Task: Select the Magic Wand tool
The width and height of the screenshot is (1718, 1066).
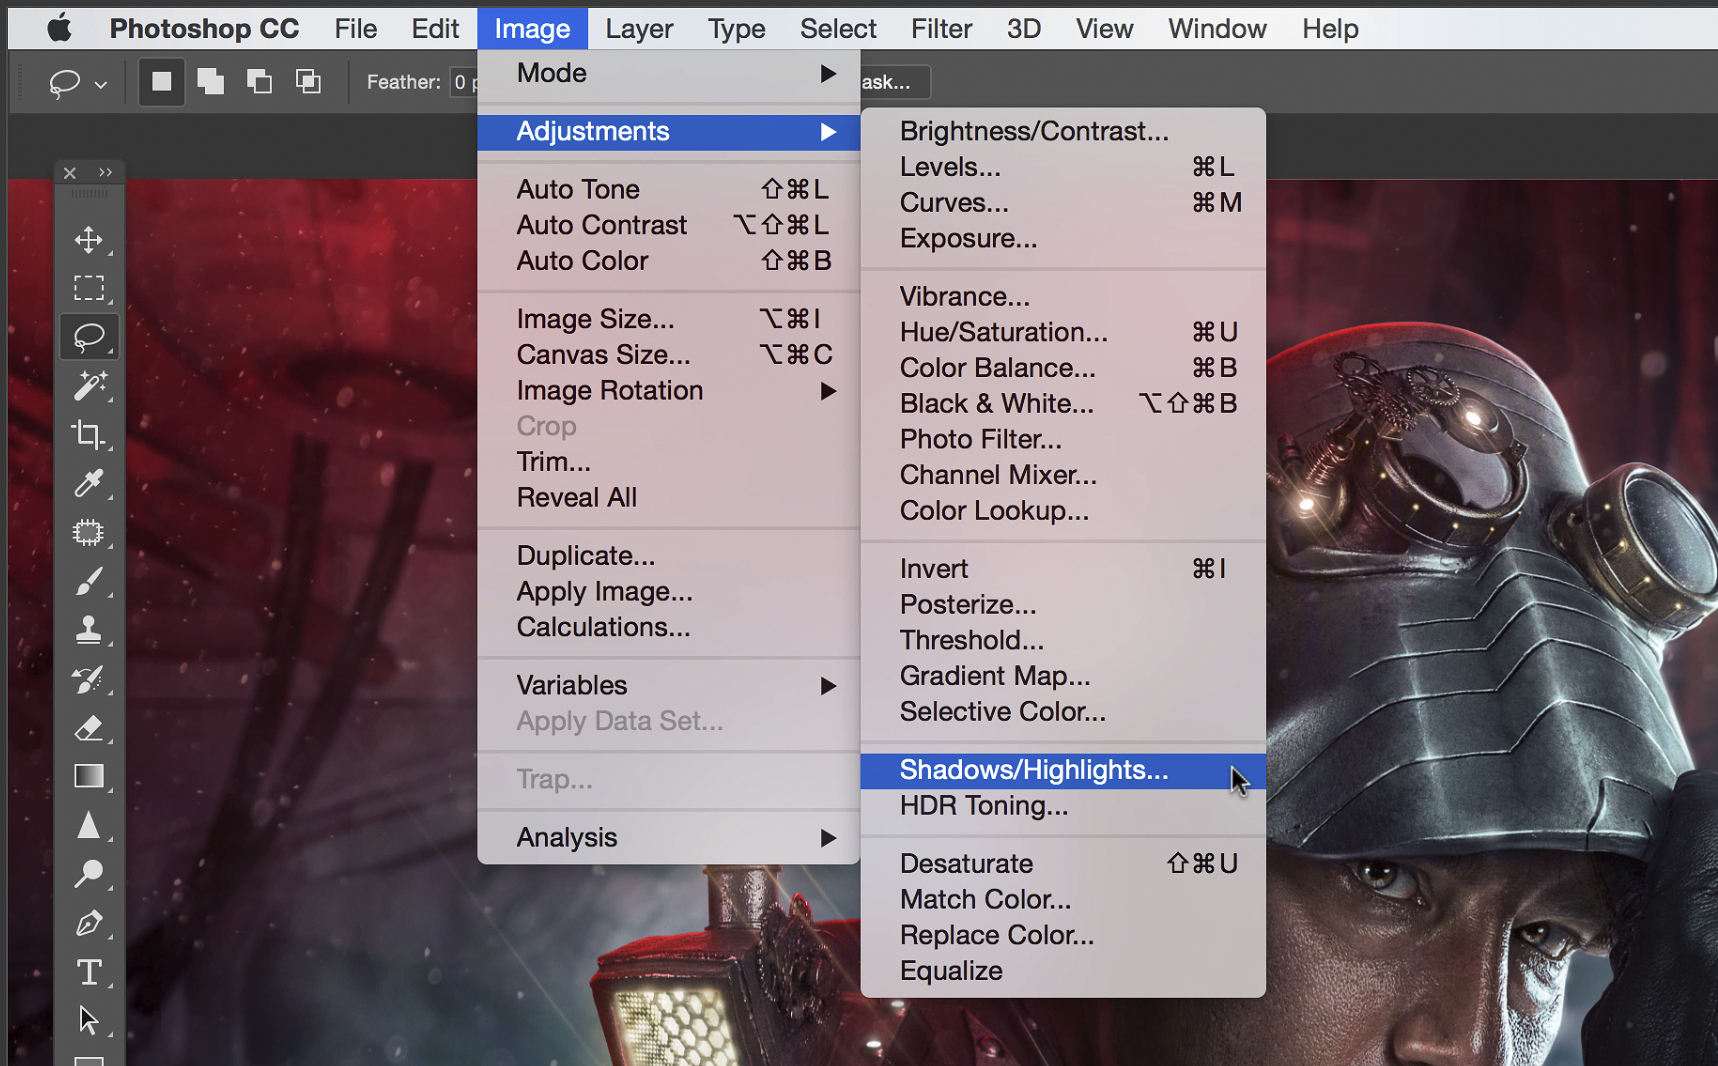Action: (89, 386)
